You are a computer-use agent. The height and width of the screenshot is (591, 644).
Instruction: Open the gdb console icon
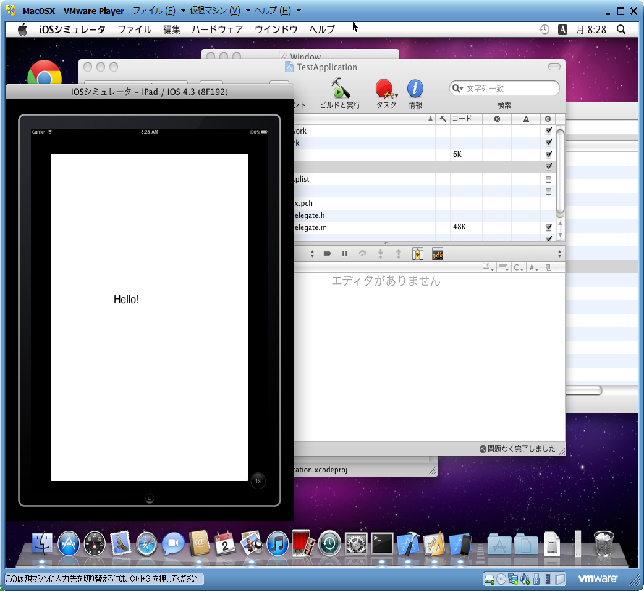tap(437, 254)
